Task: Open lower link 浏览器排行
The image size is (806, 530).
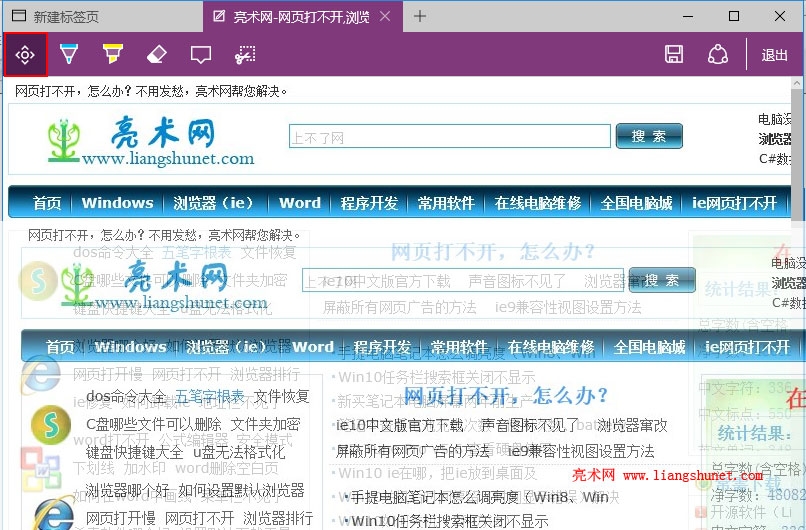Action: tap(278, 518)
